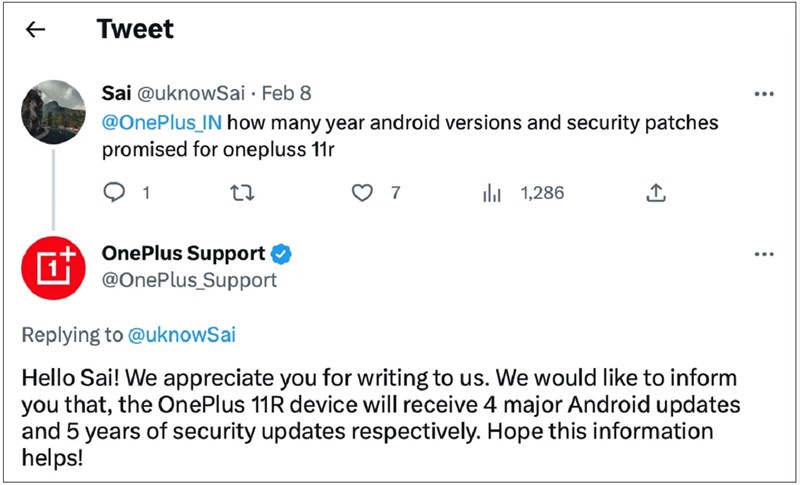Like Sai's tweet with the heart

pos(362,193)
